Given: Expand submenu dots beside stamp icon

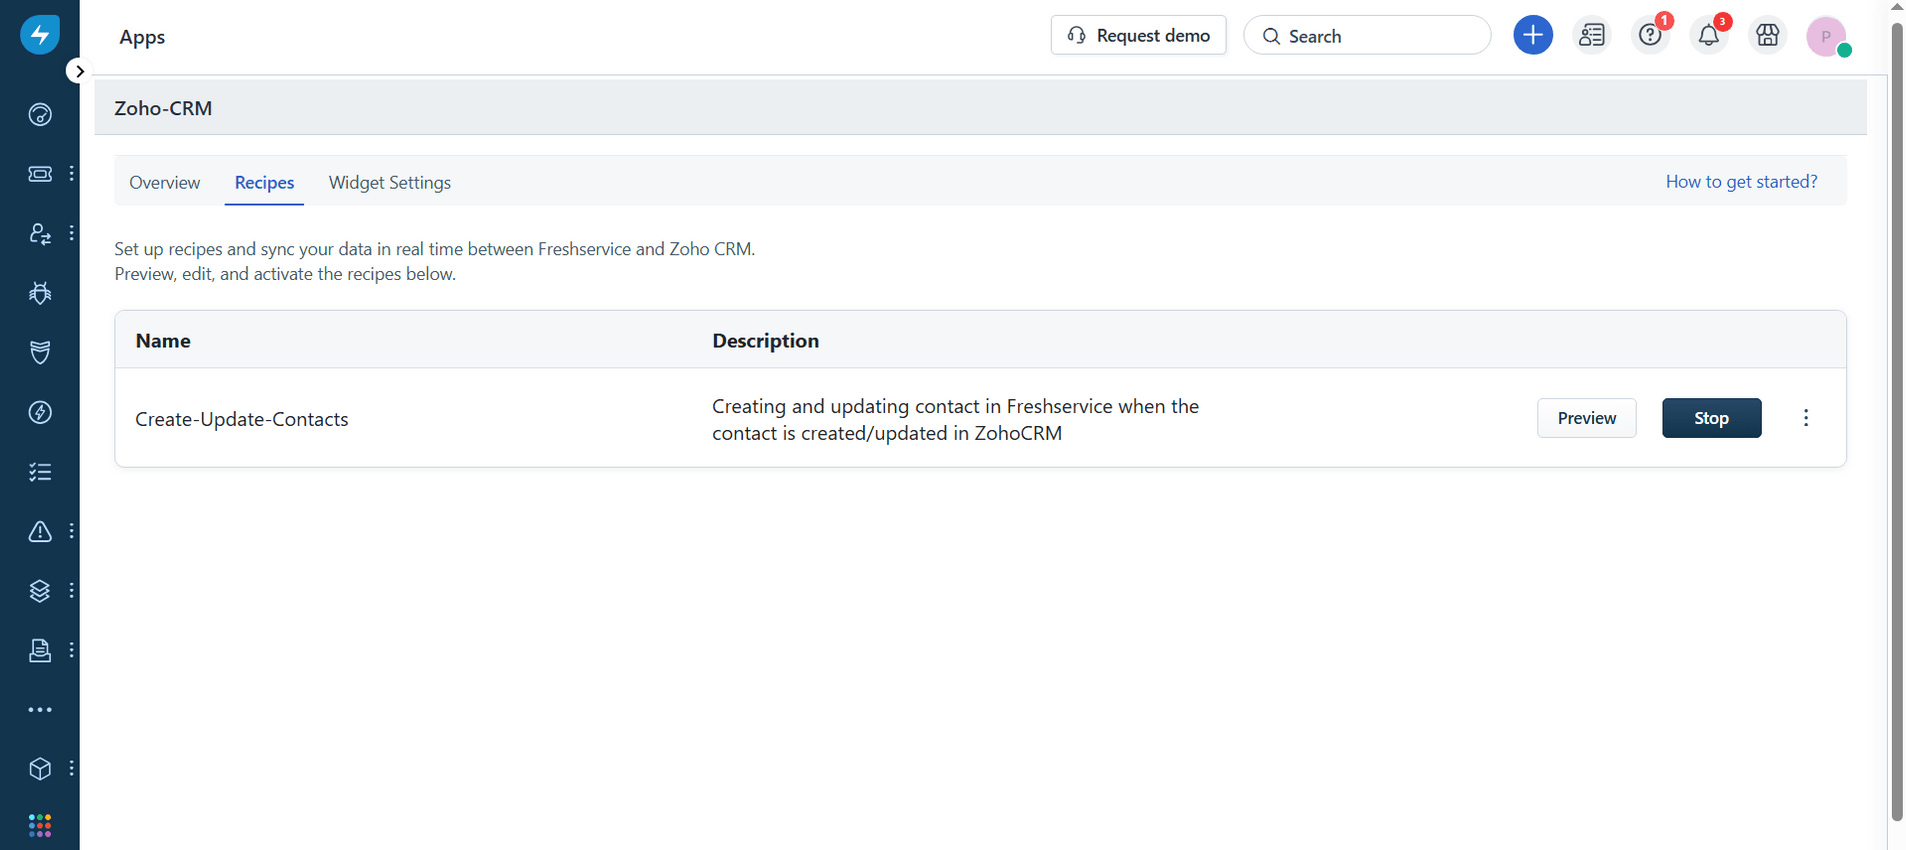Looking at the screenshot, I should tap(72, 650).
